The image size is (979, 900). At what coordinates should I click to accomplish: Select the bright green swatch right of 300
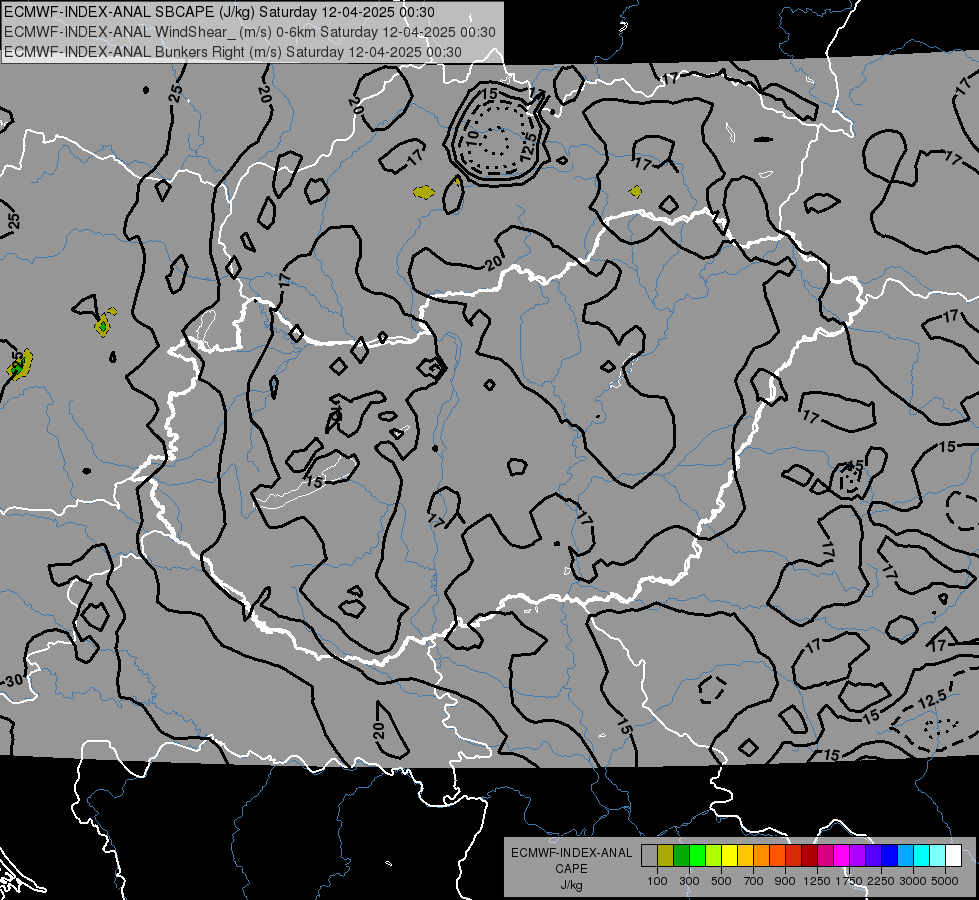[x=697, y=855]
